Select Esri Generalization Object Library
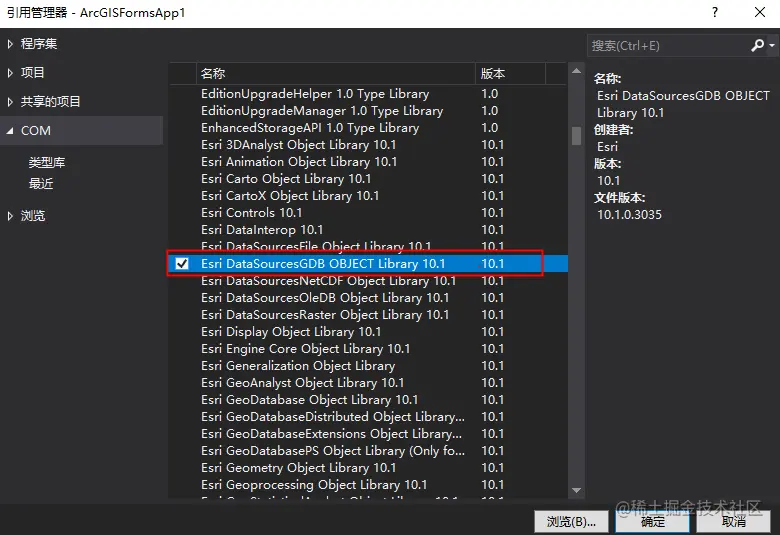The width and height of the screenshot is (780, 535). point(368,366)
